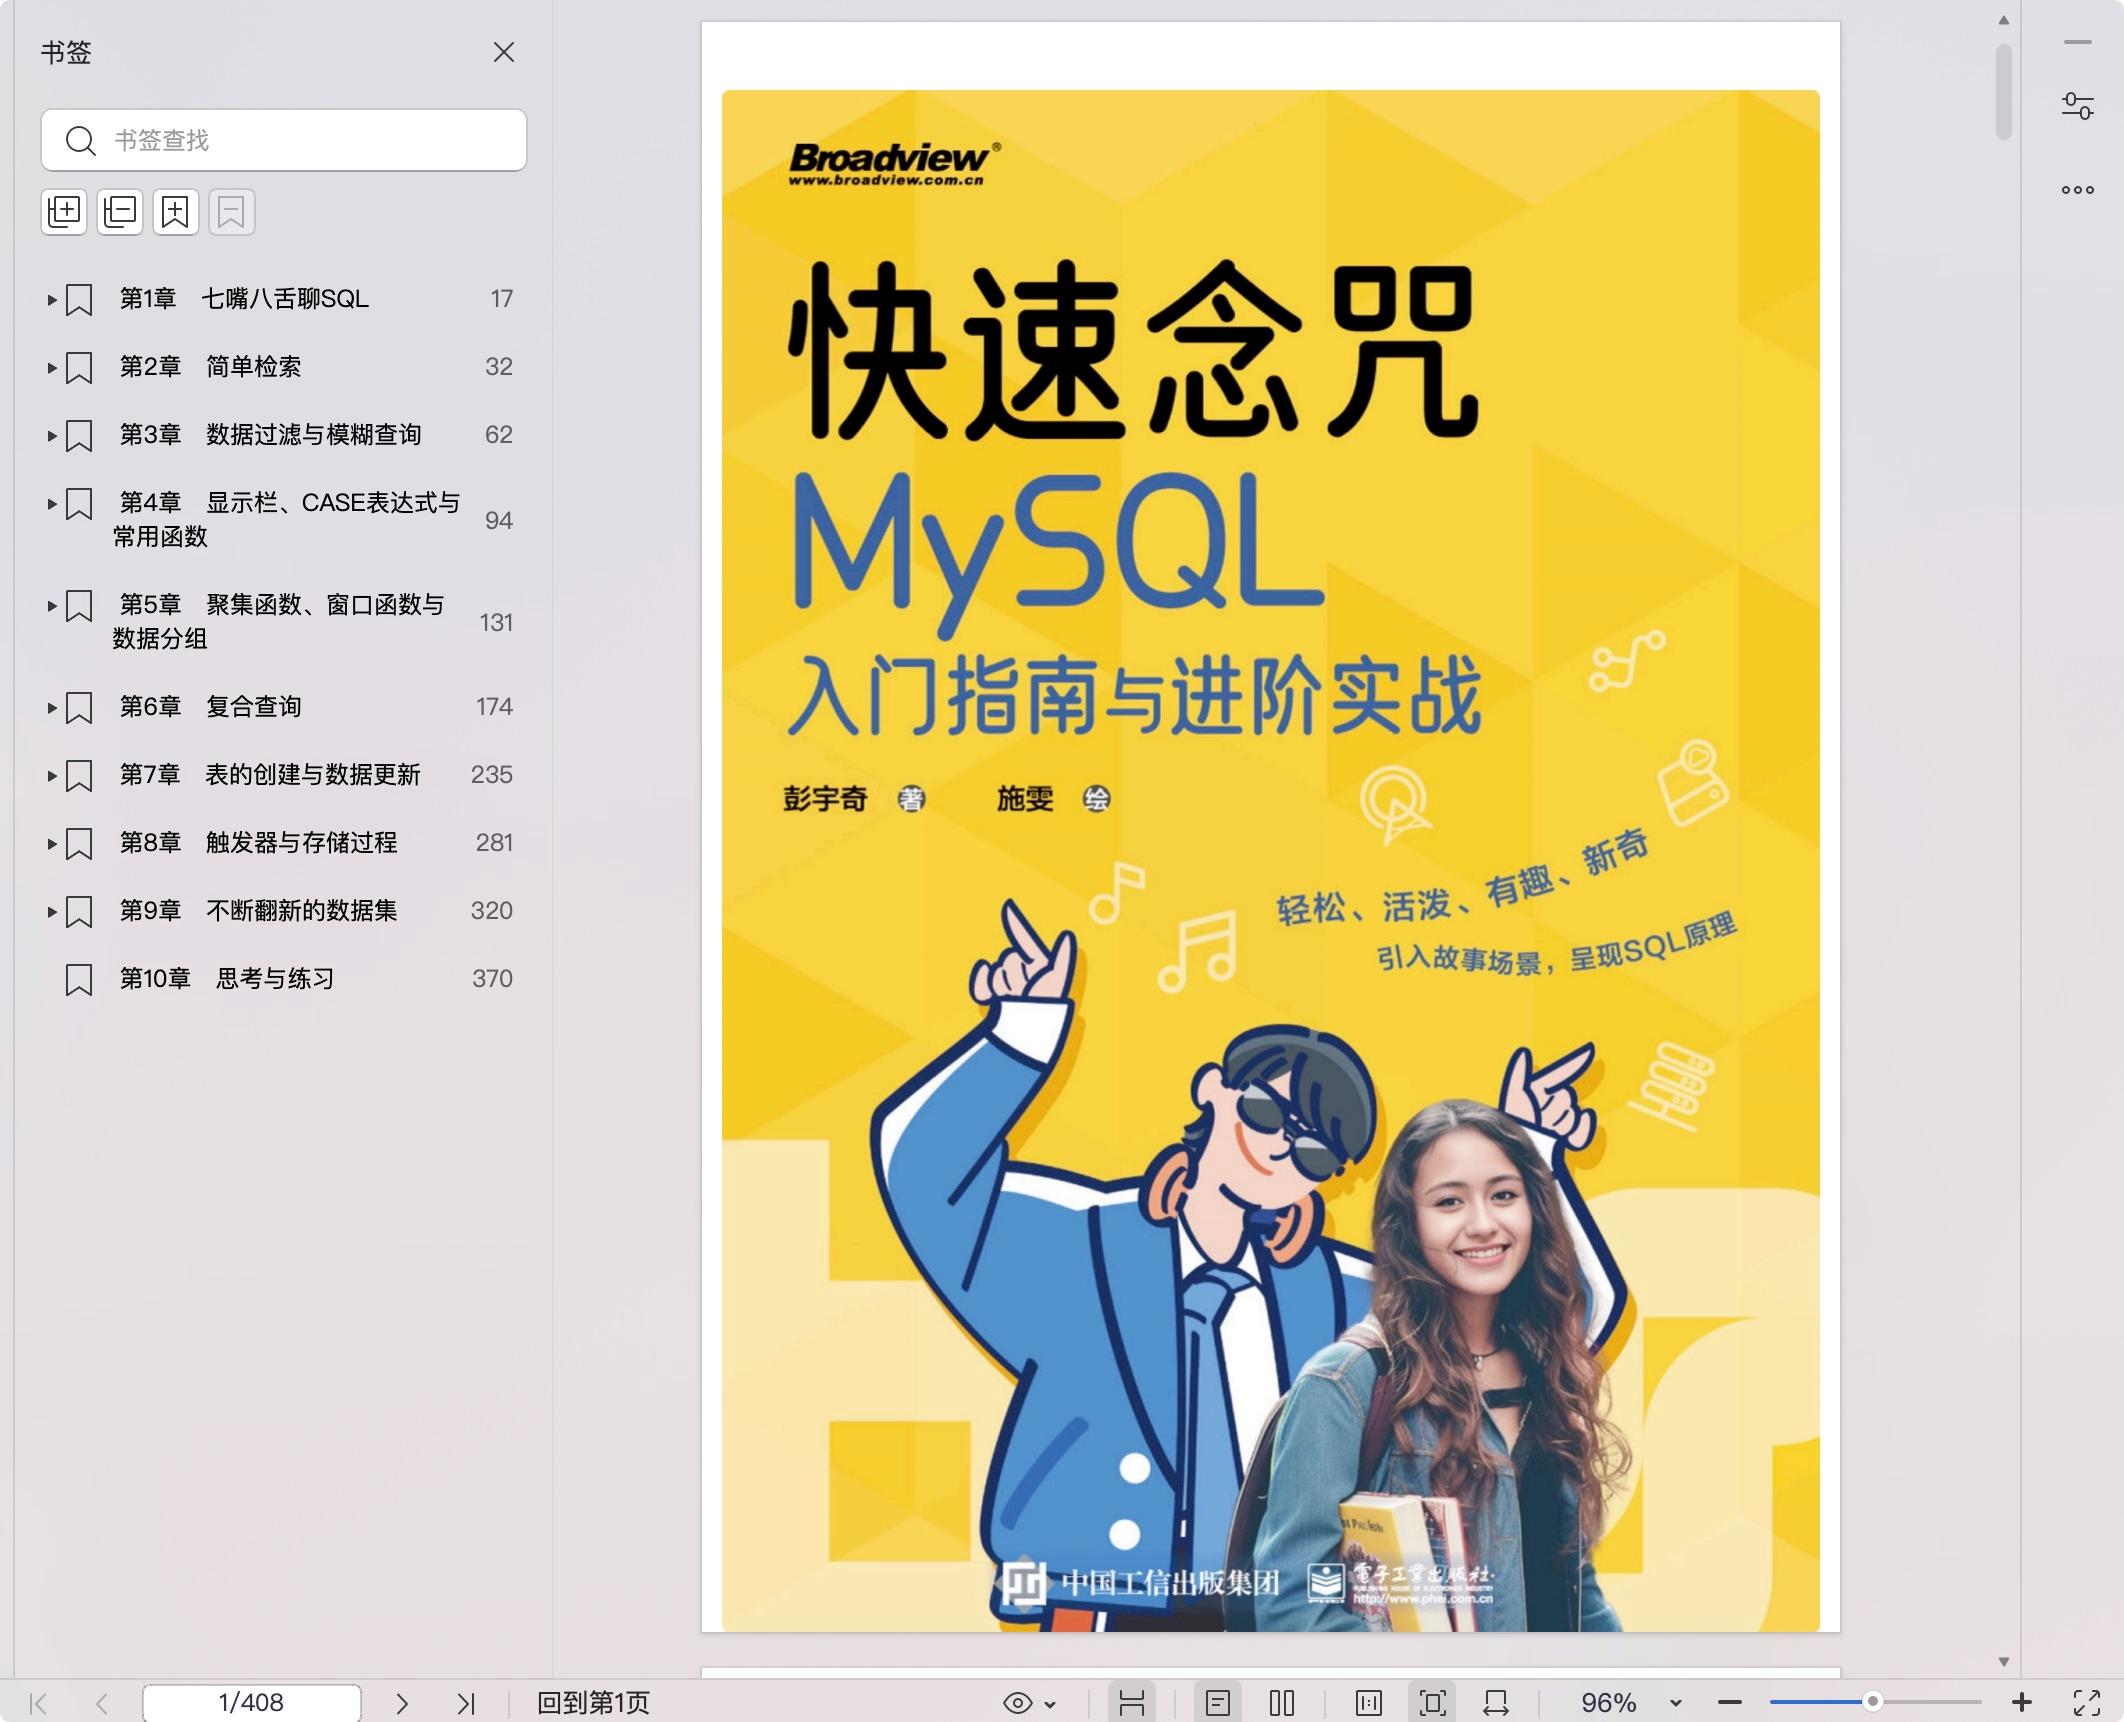The image size is (2124, 1722).
Task: Toggle fit page view icon
Action: [x=1433, y=1703]
